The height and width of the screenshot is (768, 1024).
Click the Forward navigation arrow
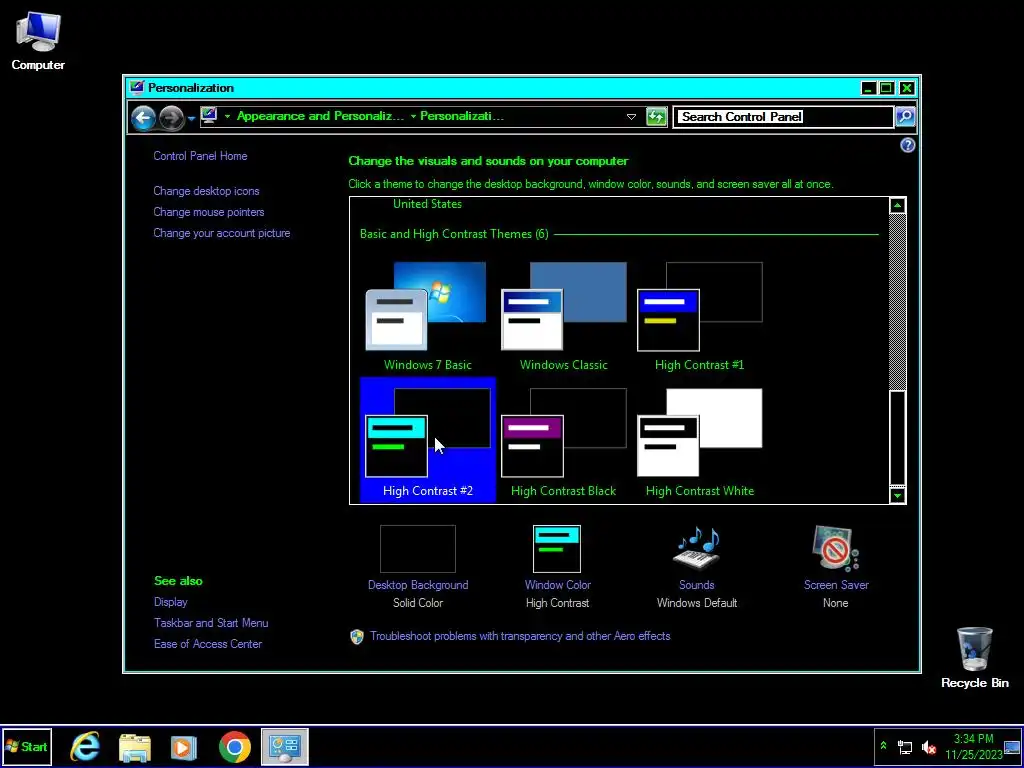click(x=171, y=118)
